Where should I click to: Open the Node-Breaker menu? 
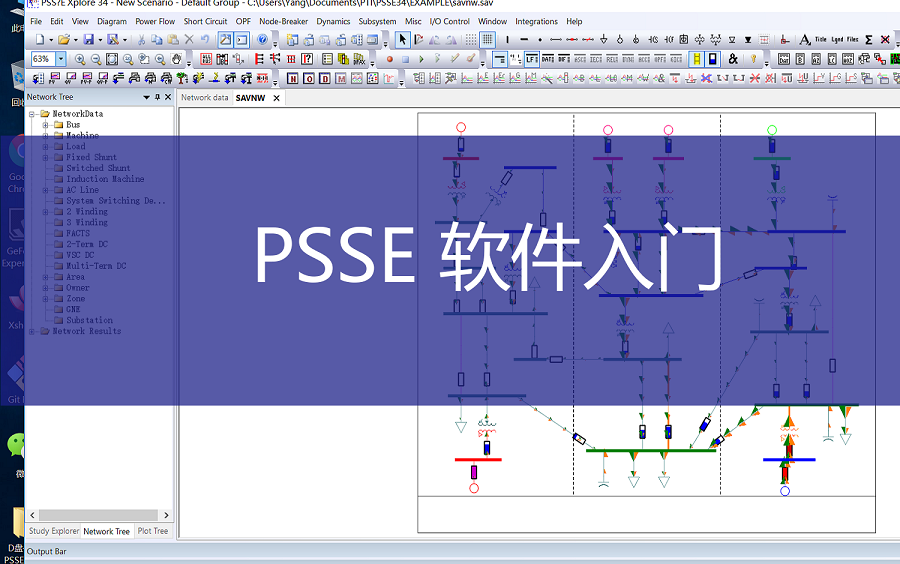click(284, 21)
